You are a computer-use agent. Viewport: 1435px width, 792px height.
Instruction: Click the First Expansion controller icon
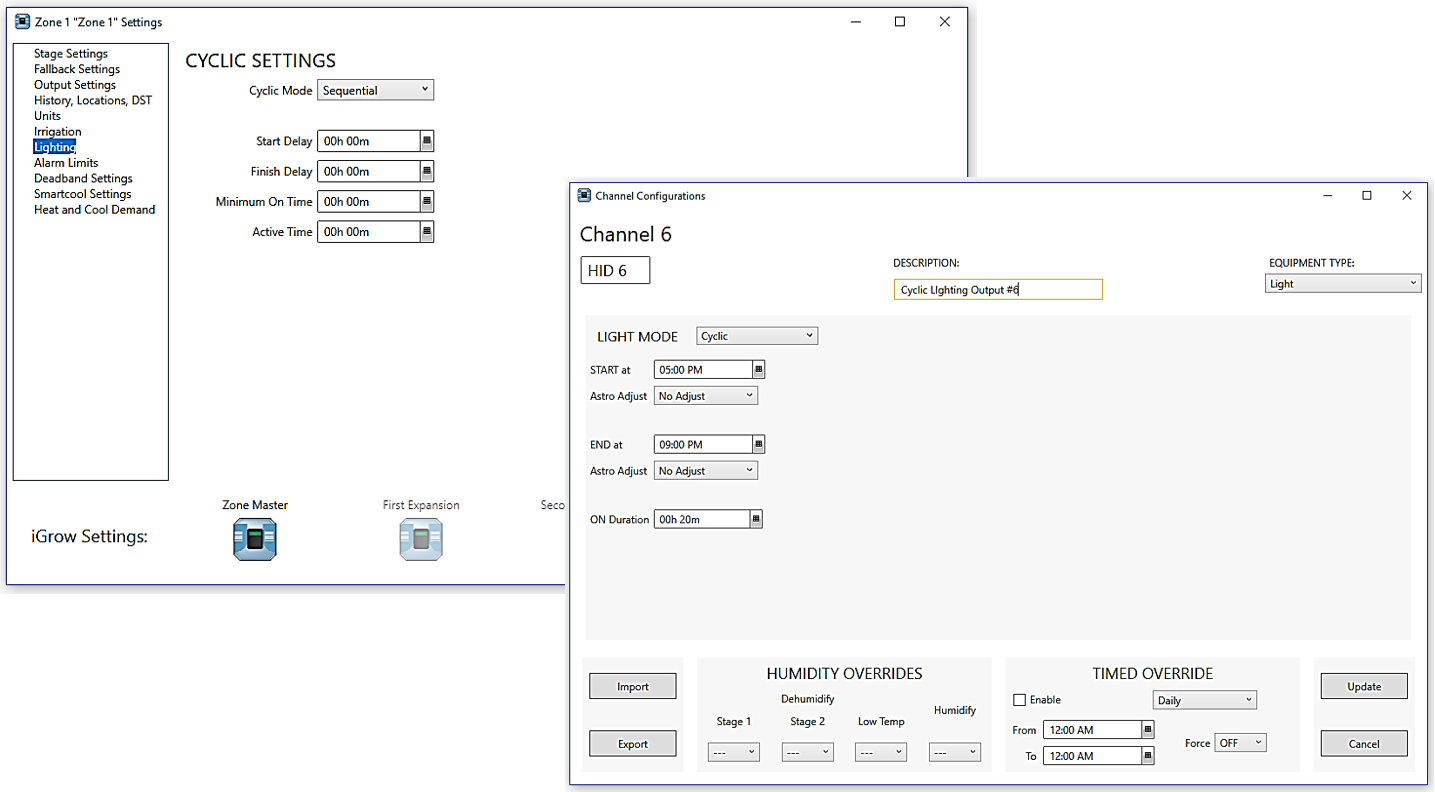click(421, 539)
